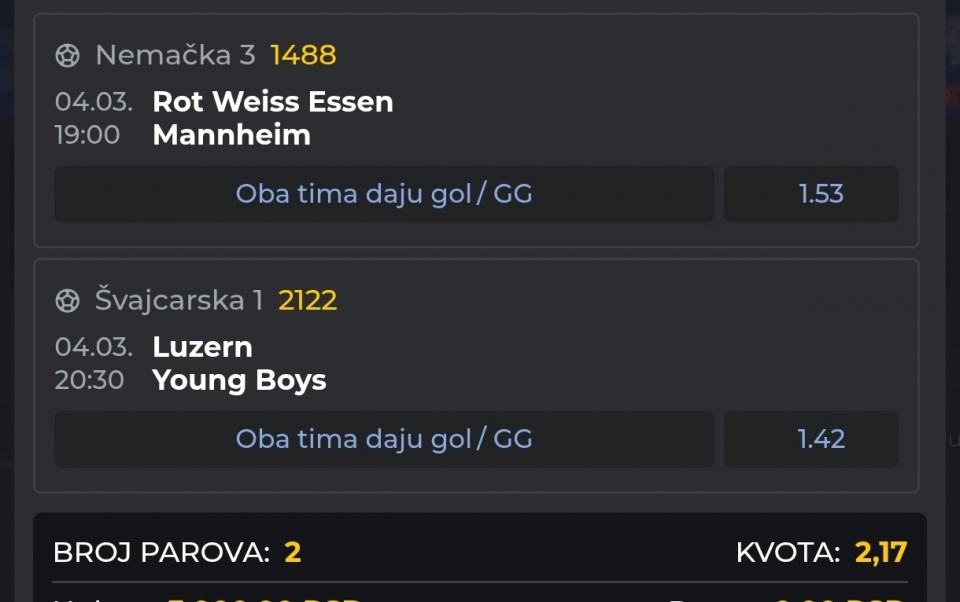Open the Mannheim team name
The image size is (960, 602).
231,135
